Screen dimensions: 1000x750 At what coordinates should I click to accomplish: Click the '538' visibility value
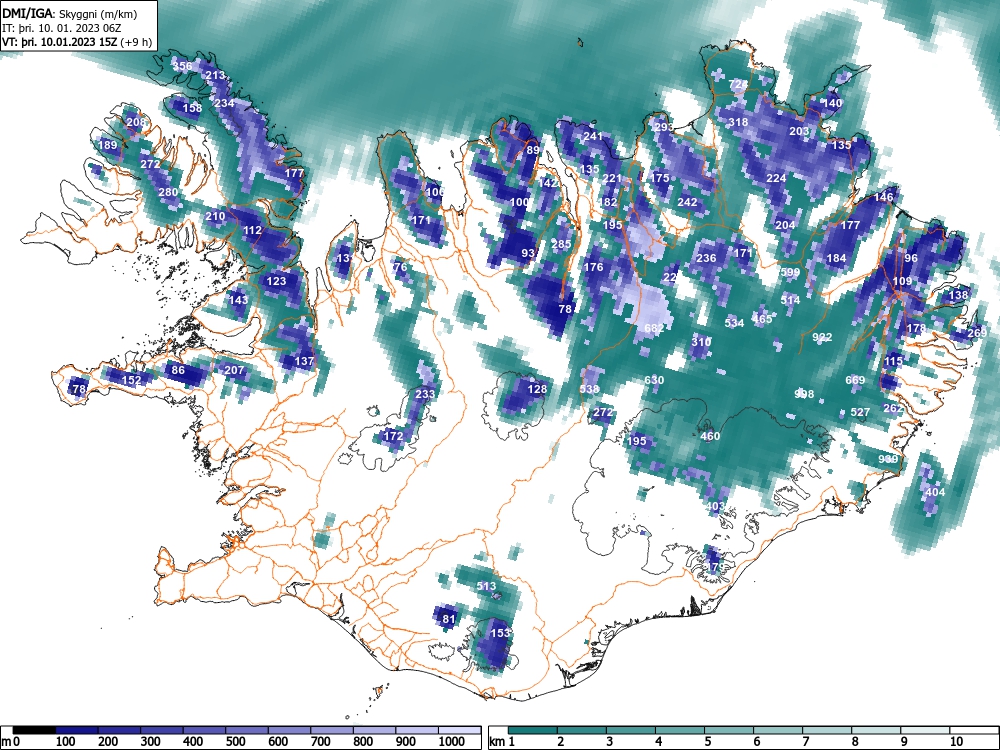pyautogui.click(x=589, y=389)
